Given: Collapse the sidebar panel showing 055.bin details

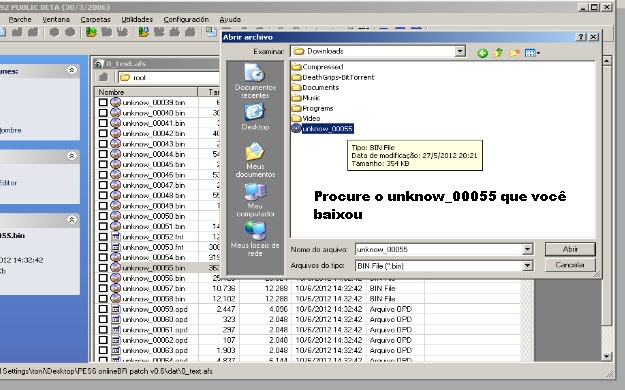Looking at the screenshot, I should tap(72, 219).
